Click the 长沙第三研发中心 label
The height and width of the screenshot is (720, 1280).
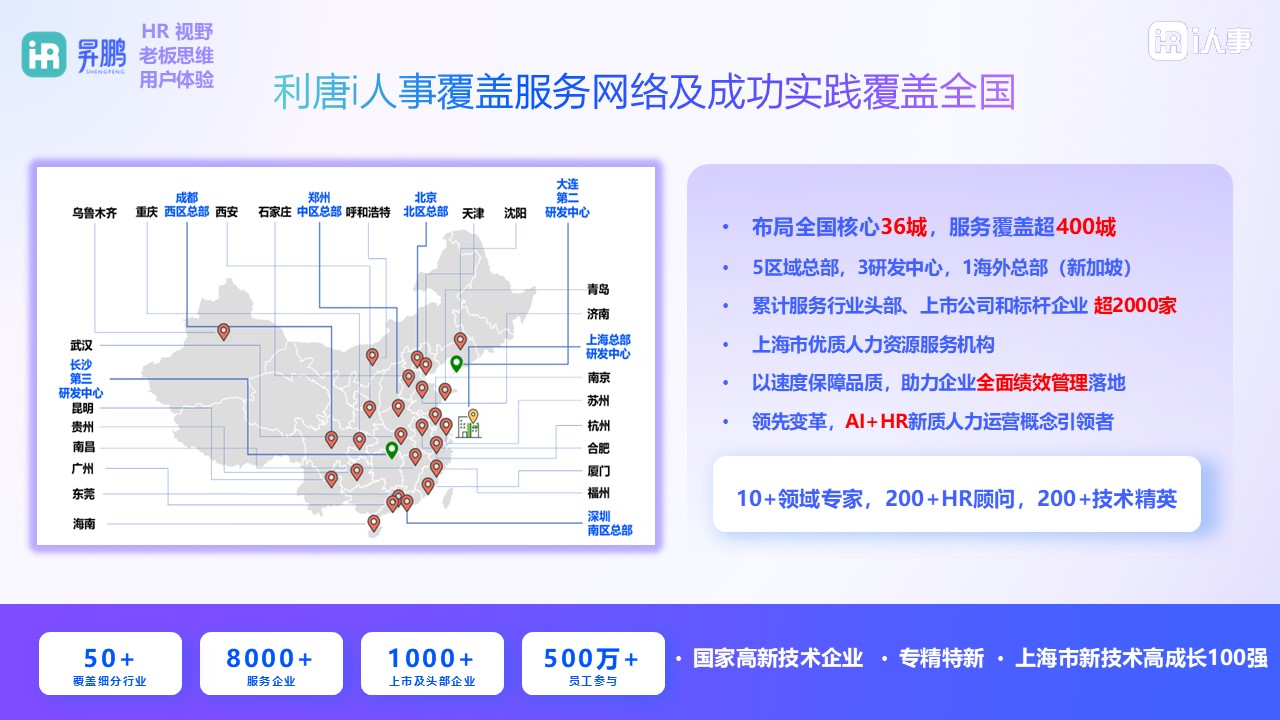[81, 379]
